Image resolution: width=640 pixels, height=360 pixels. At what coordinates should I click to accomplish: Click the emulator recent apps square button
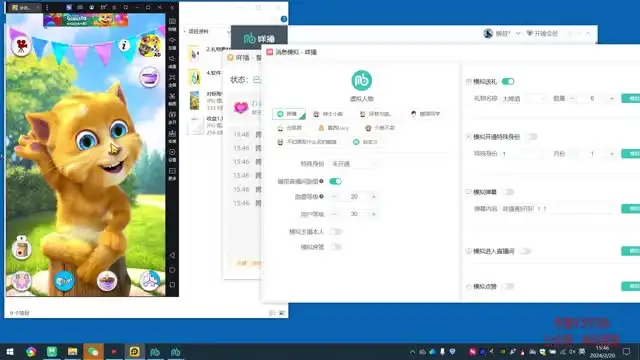coord(172,284)
